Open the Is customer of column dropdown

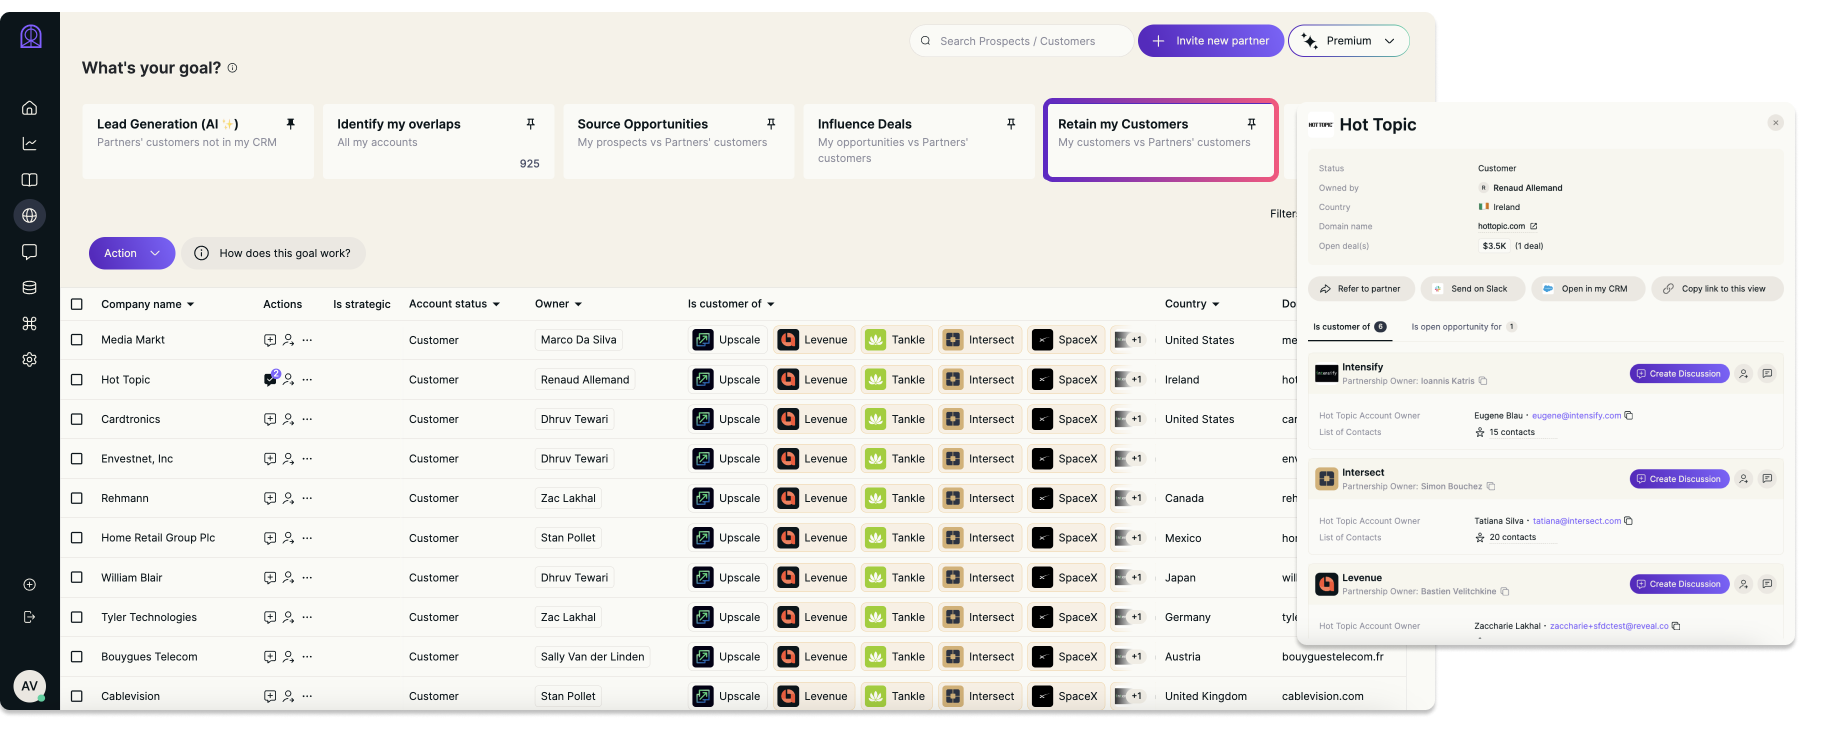[x=731, y=304]
